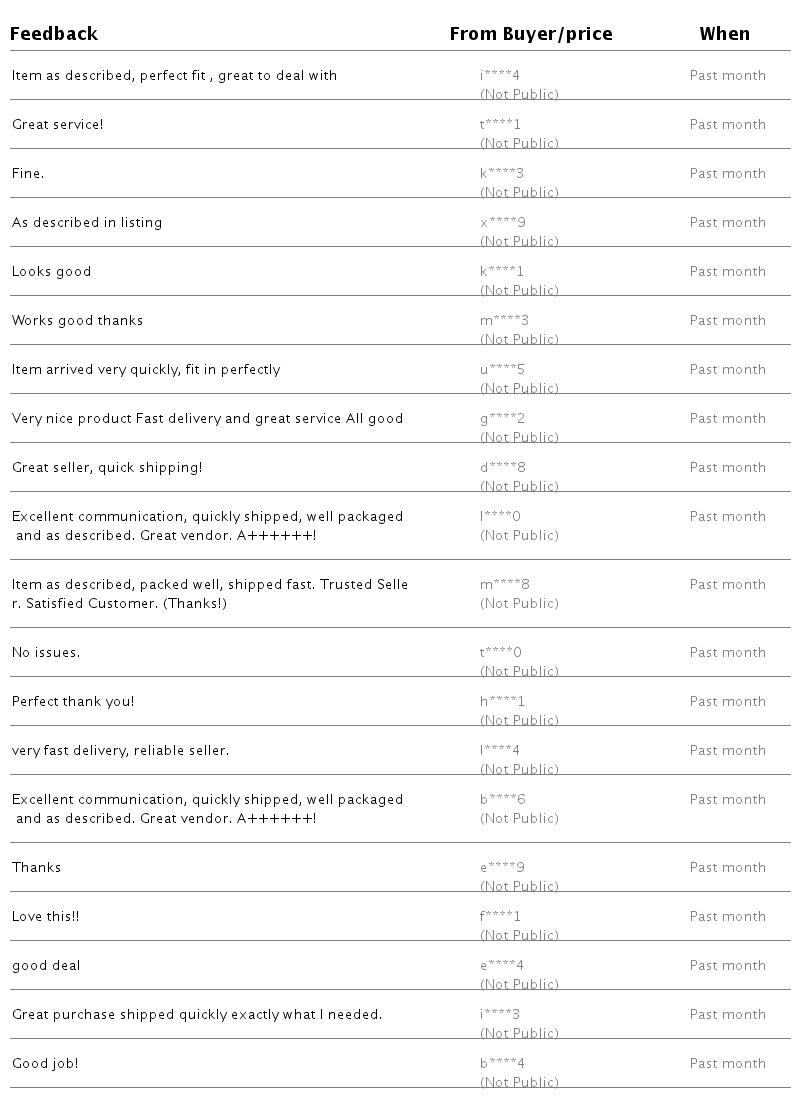Select buyer h****1 beside Perfect thank you
Viewport: 800px width, 1107px height.
502,702
